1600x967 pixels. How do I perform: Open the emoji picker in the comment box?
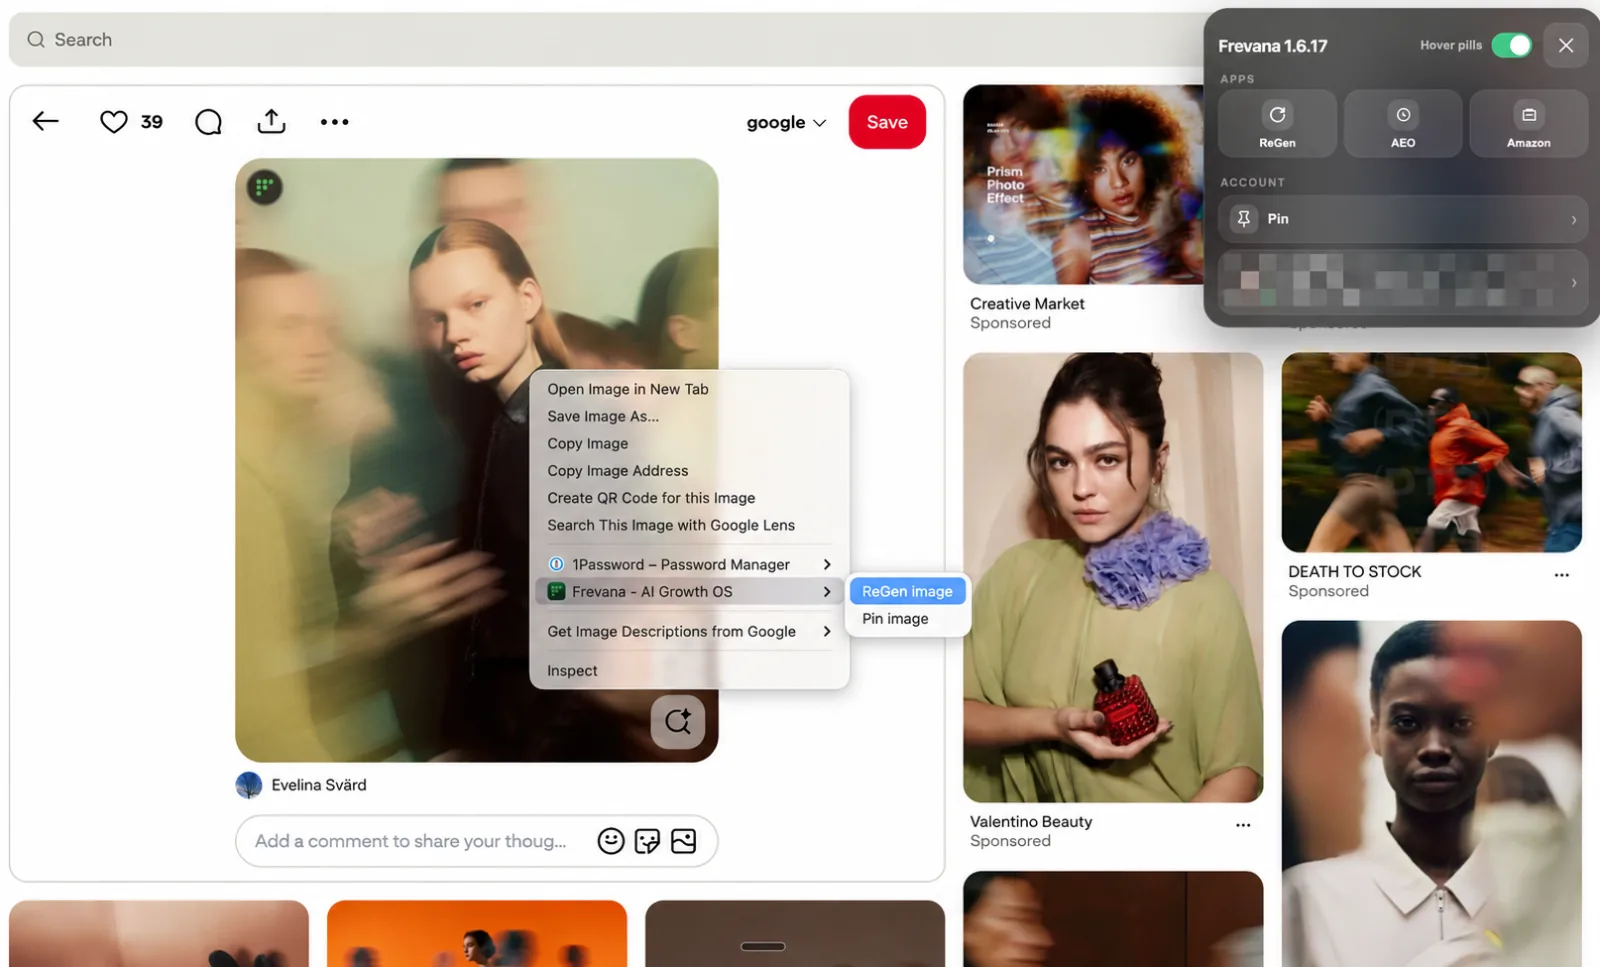tap(611, 841)
